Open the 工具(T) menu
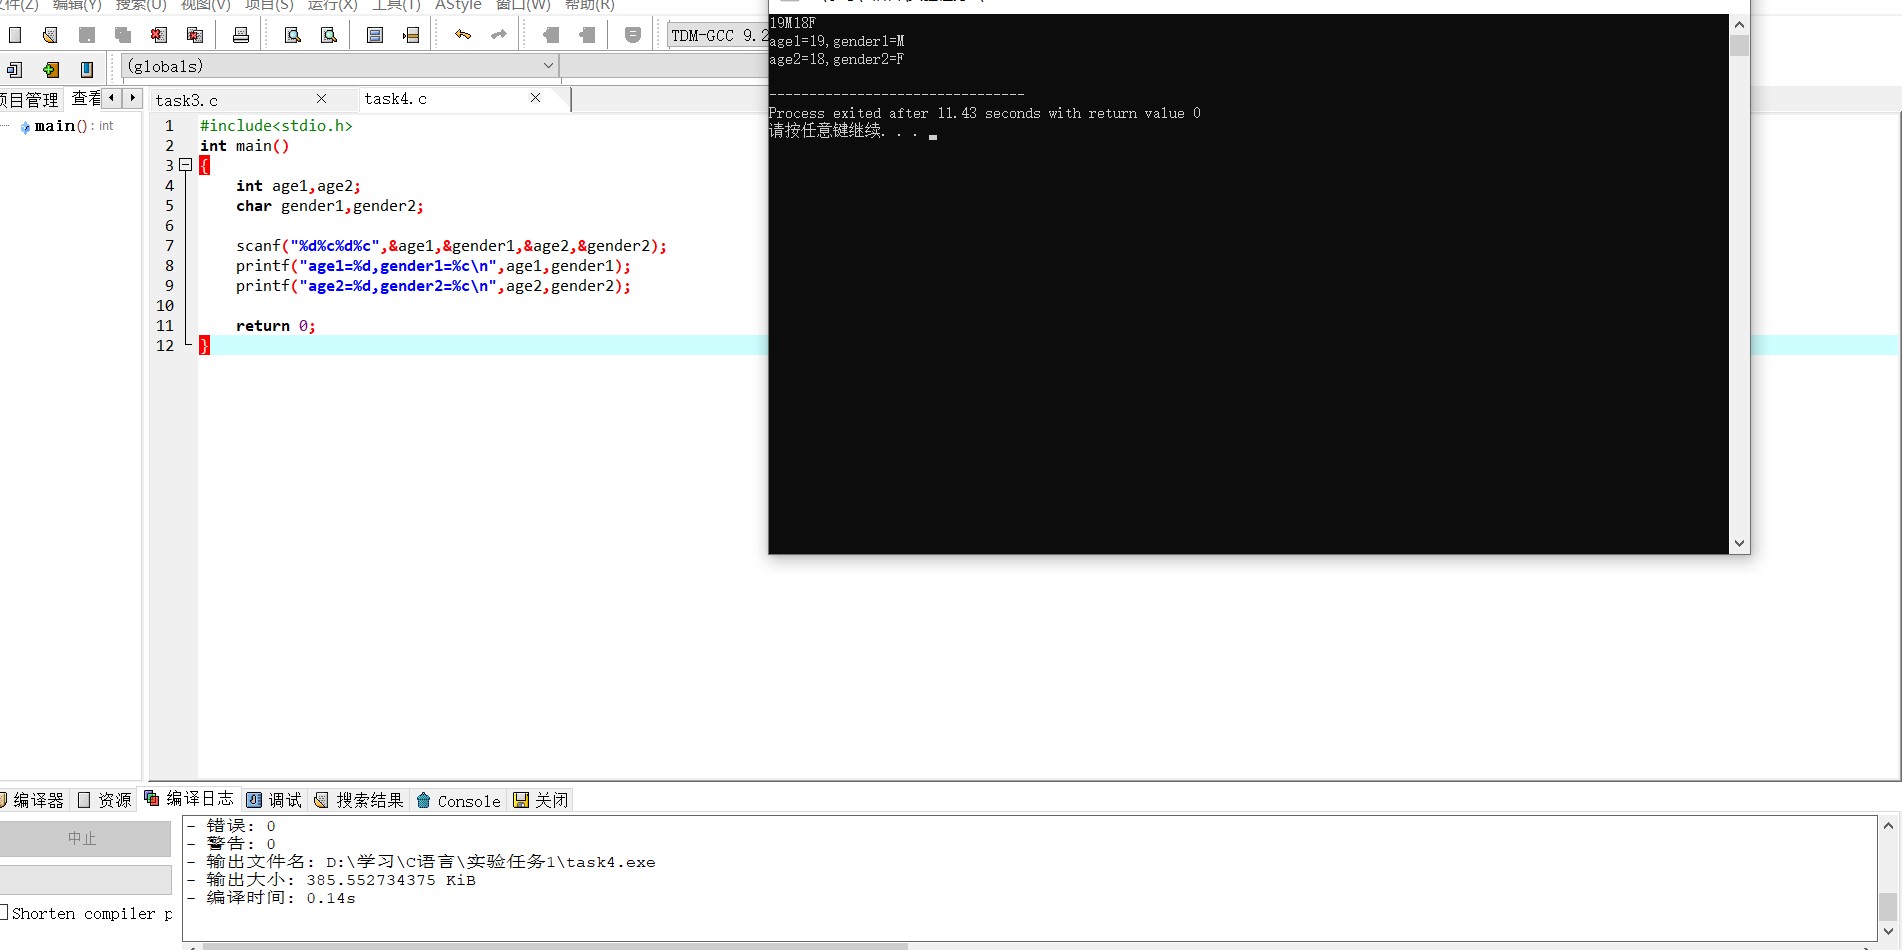 coord(396,5)
